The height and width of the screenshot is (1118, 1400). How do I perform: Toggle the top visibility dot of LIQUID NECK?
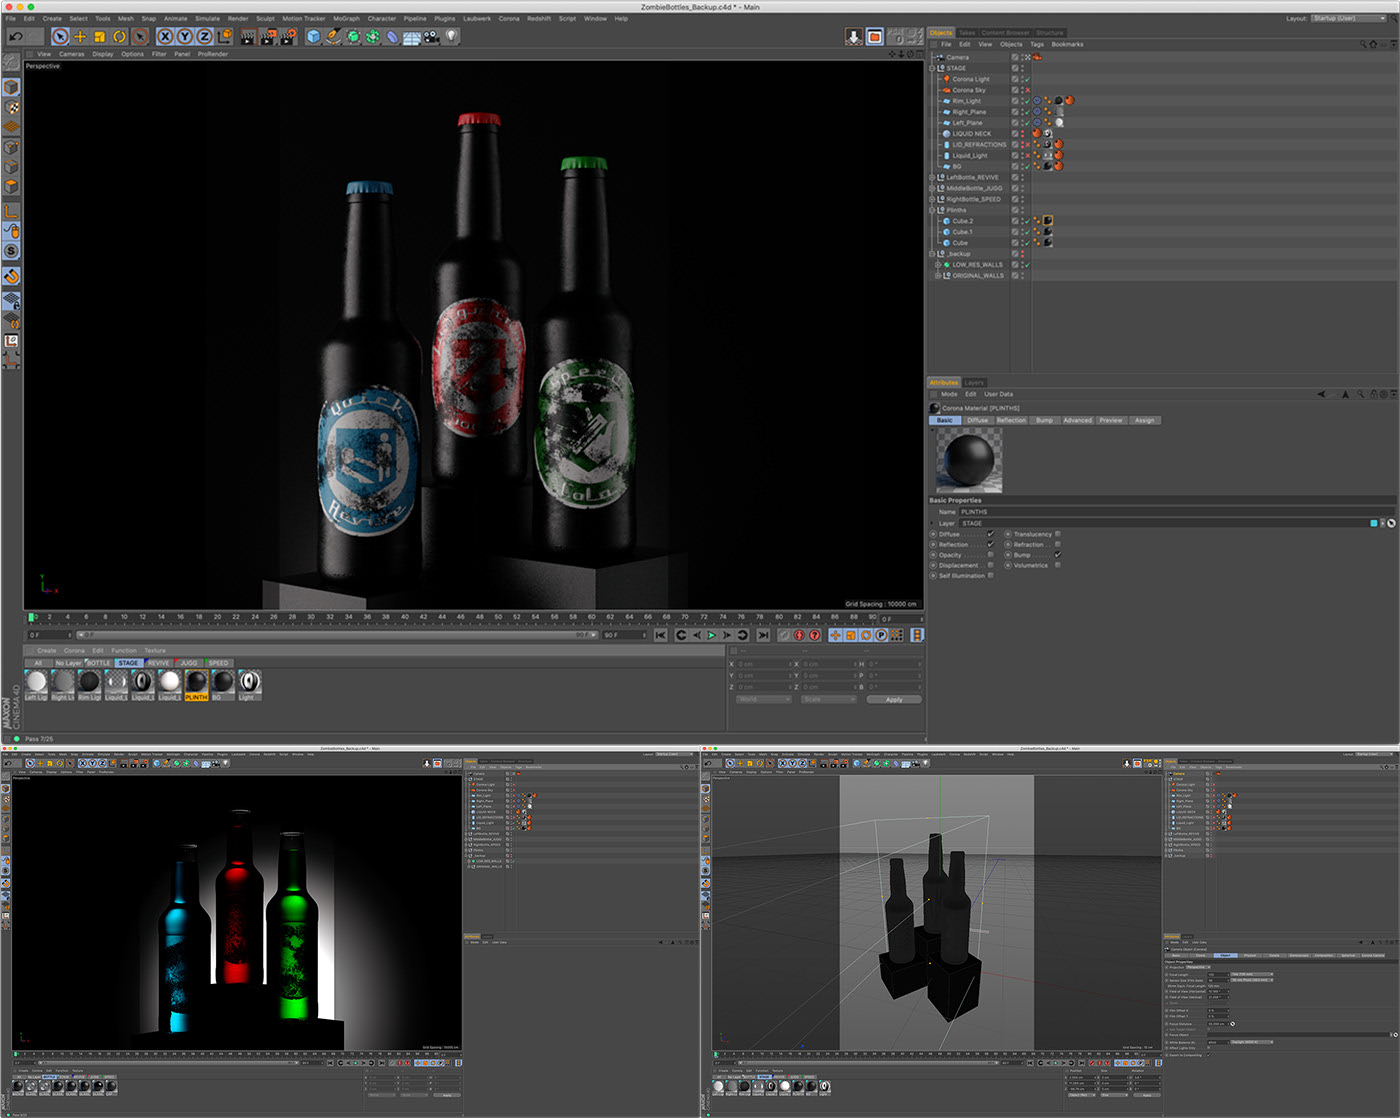(1022, 131)
